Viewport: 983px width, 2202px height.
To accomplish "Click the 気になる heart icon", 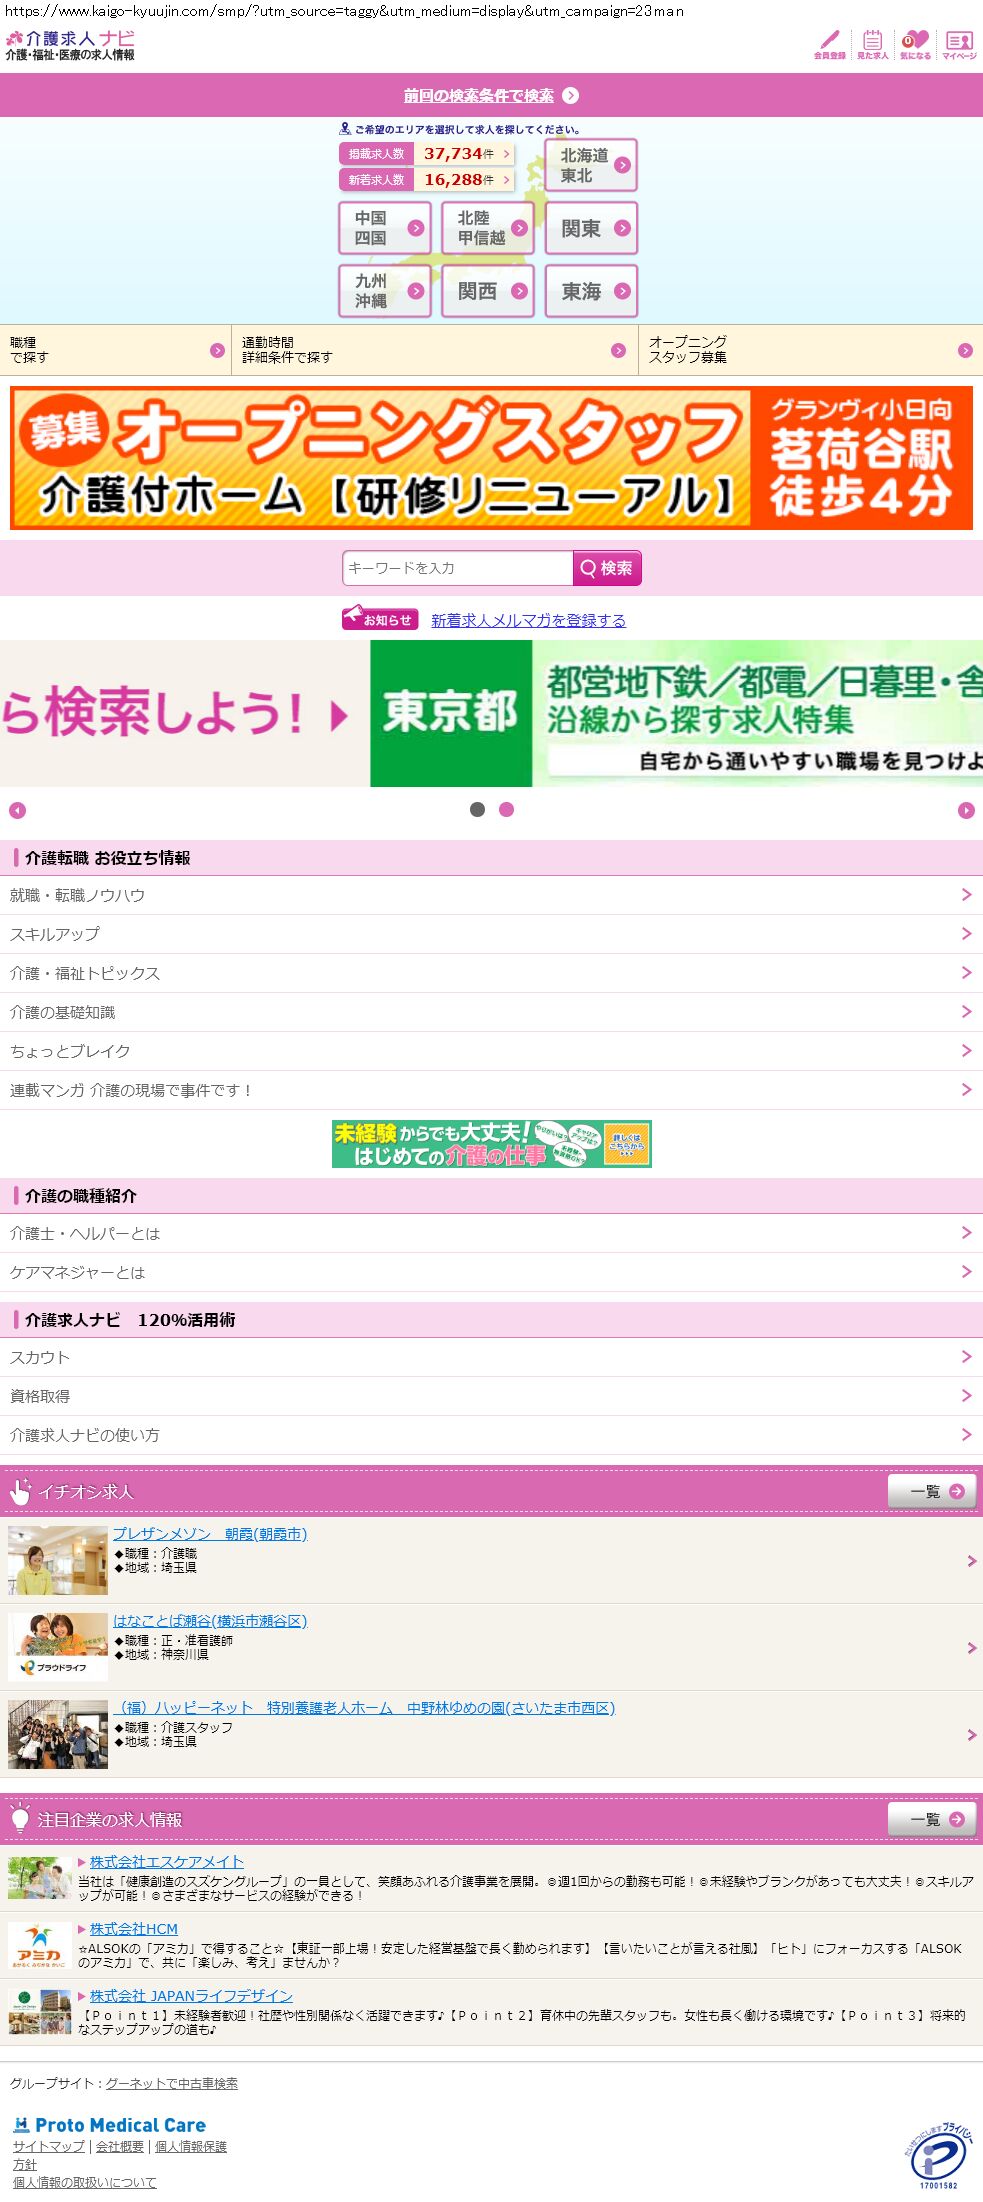I will pyautogui.click(x=915, y=43).
